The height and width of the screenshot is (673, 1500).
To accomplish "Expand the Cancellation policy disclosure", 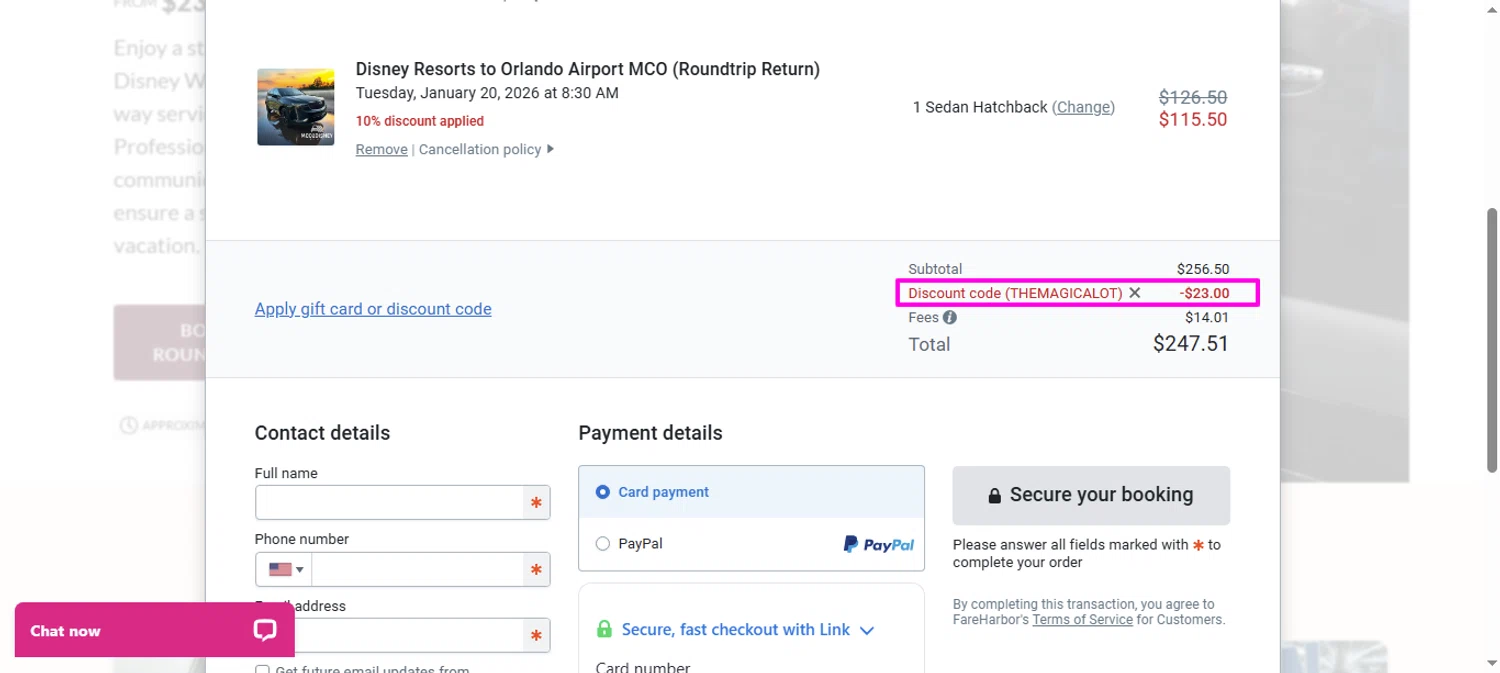I will (x=486, y=149).
